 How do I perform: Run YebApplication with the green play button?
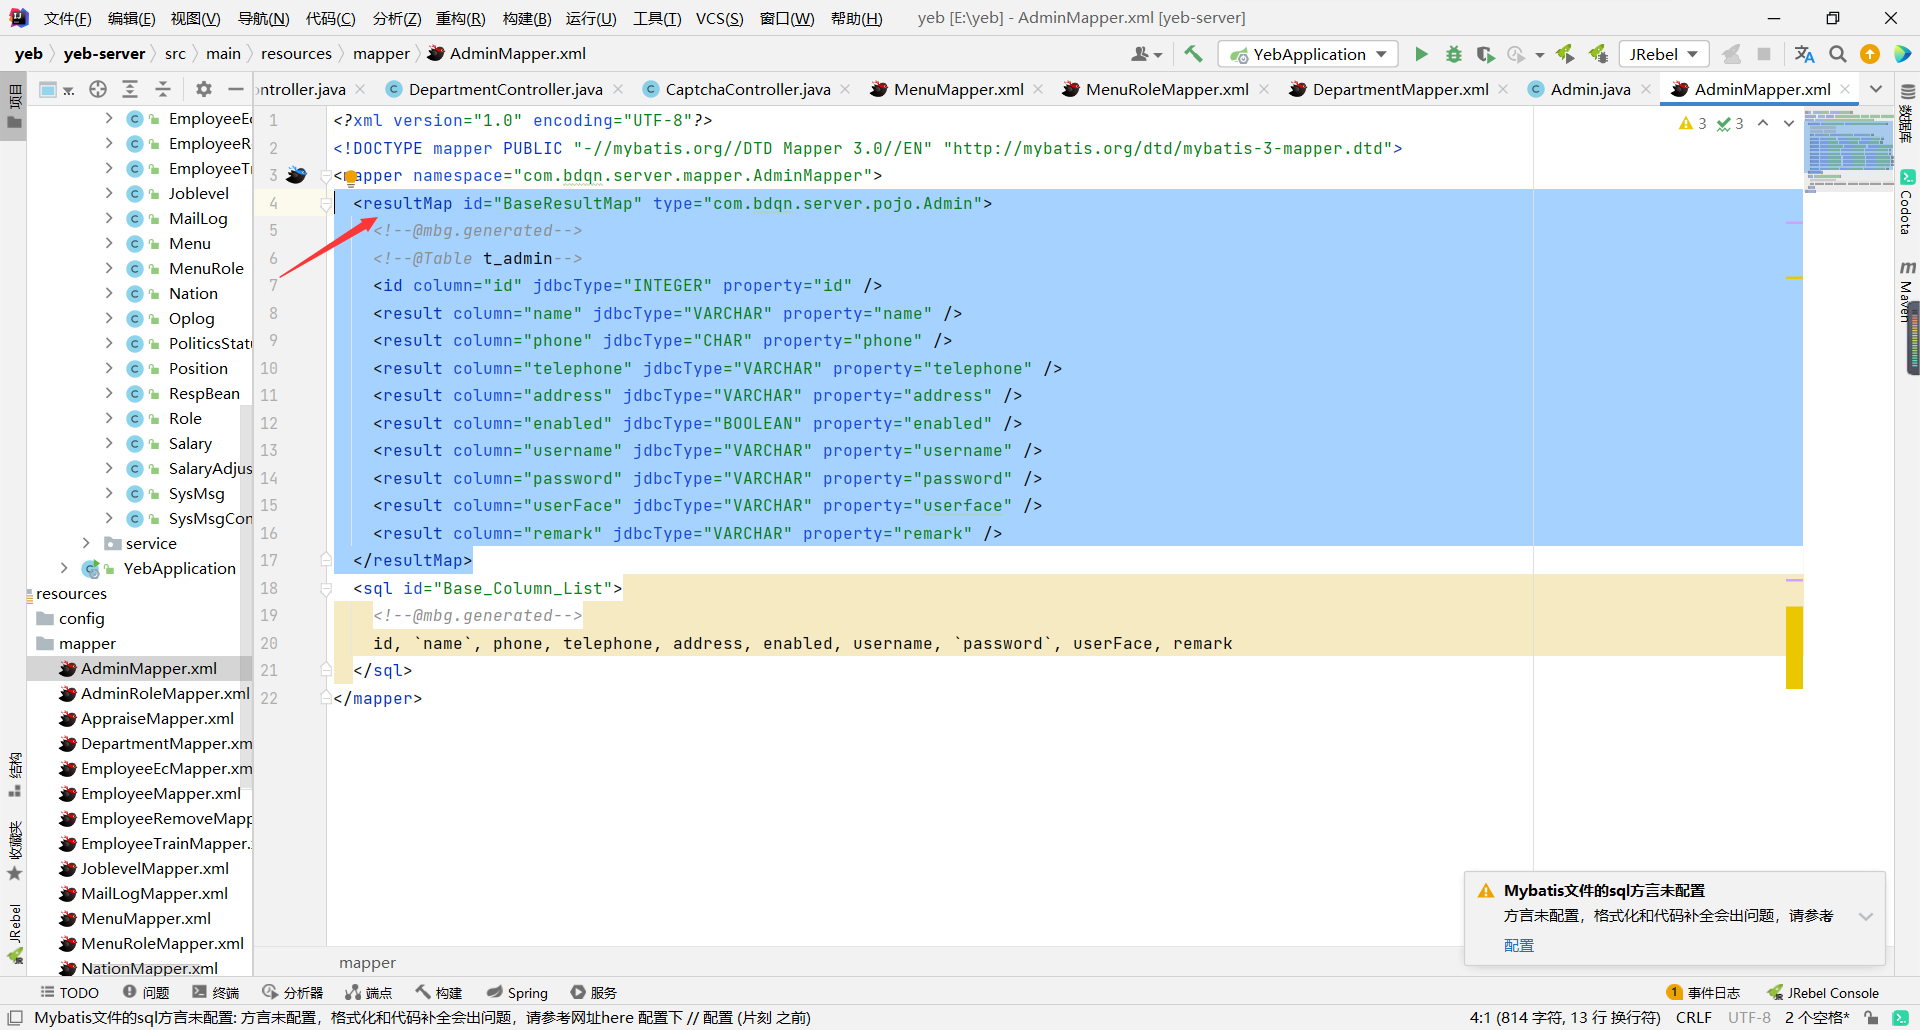pyautogui.click(x=1421, y=54)
